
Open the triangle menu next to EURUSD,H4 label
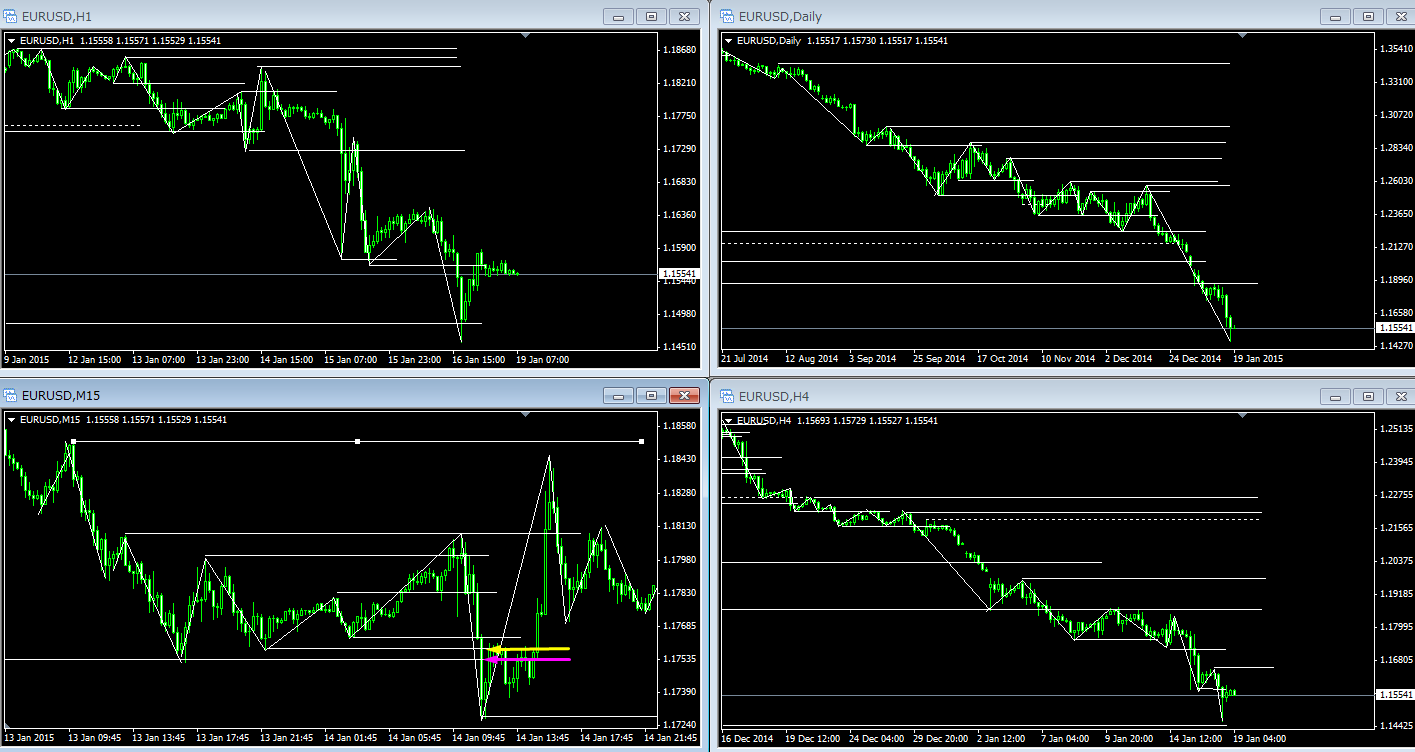(727, 420)
